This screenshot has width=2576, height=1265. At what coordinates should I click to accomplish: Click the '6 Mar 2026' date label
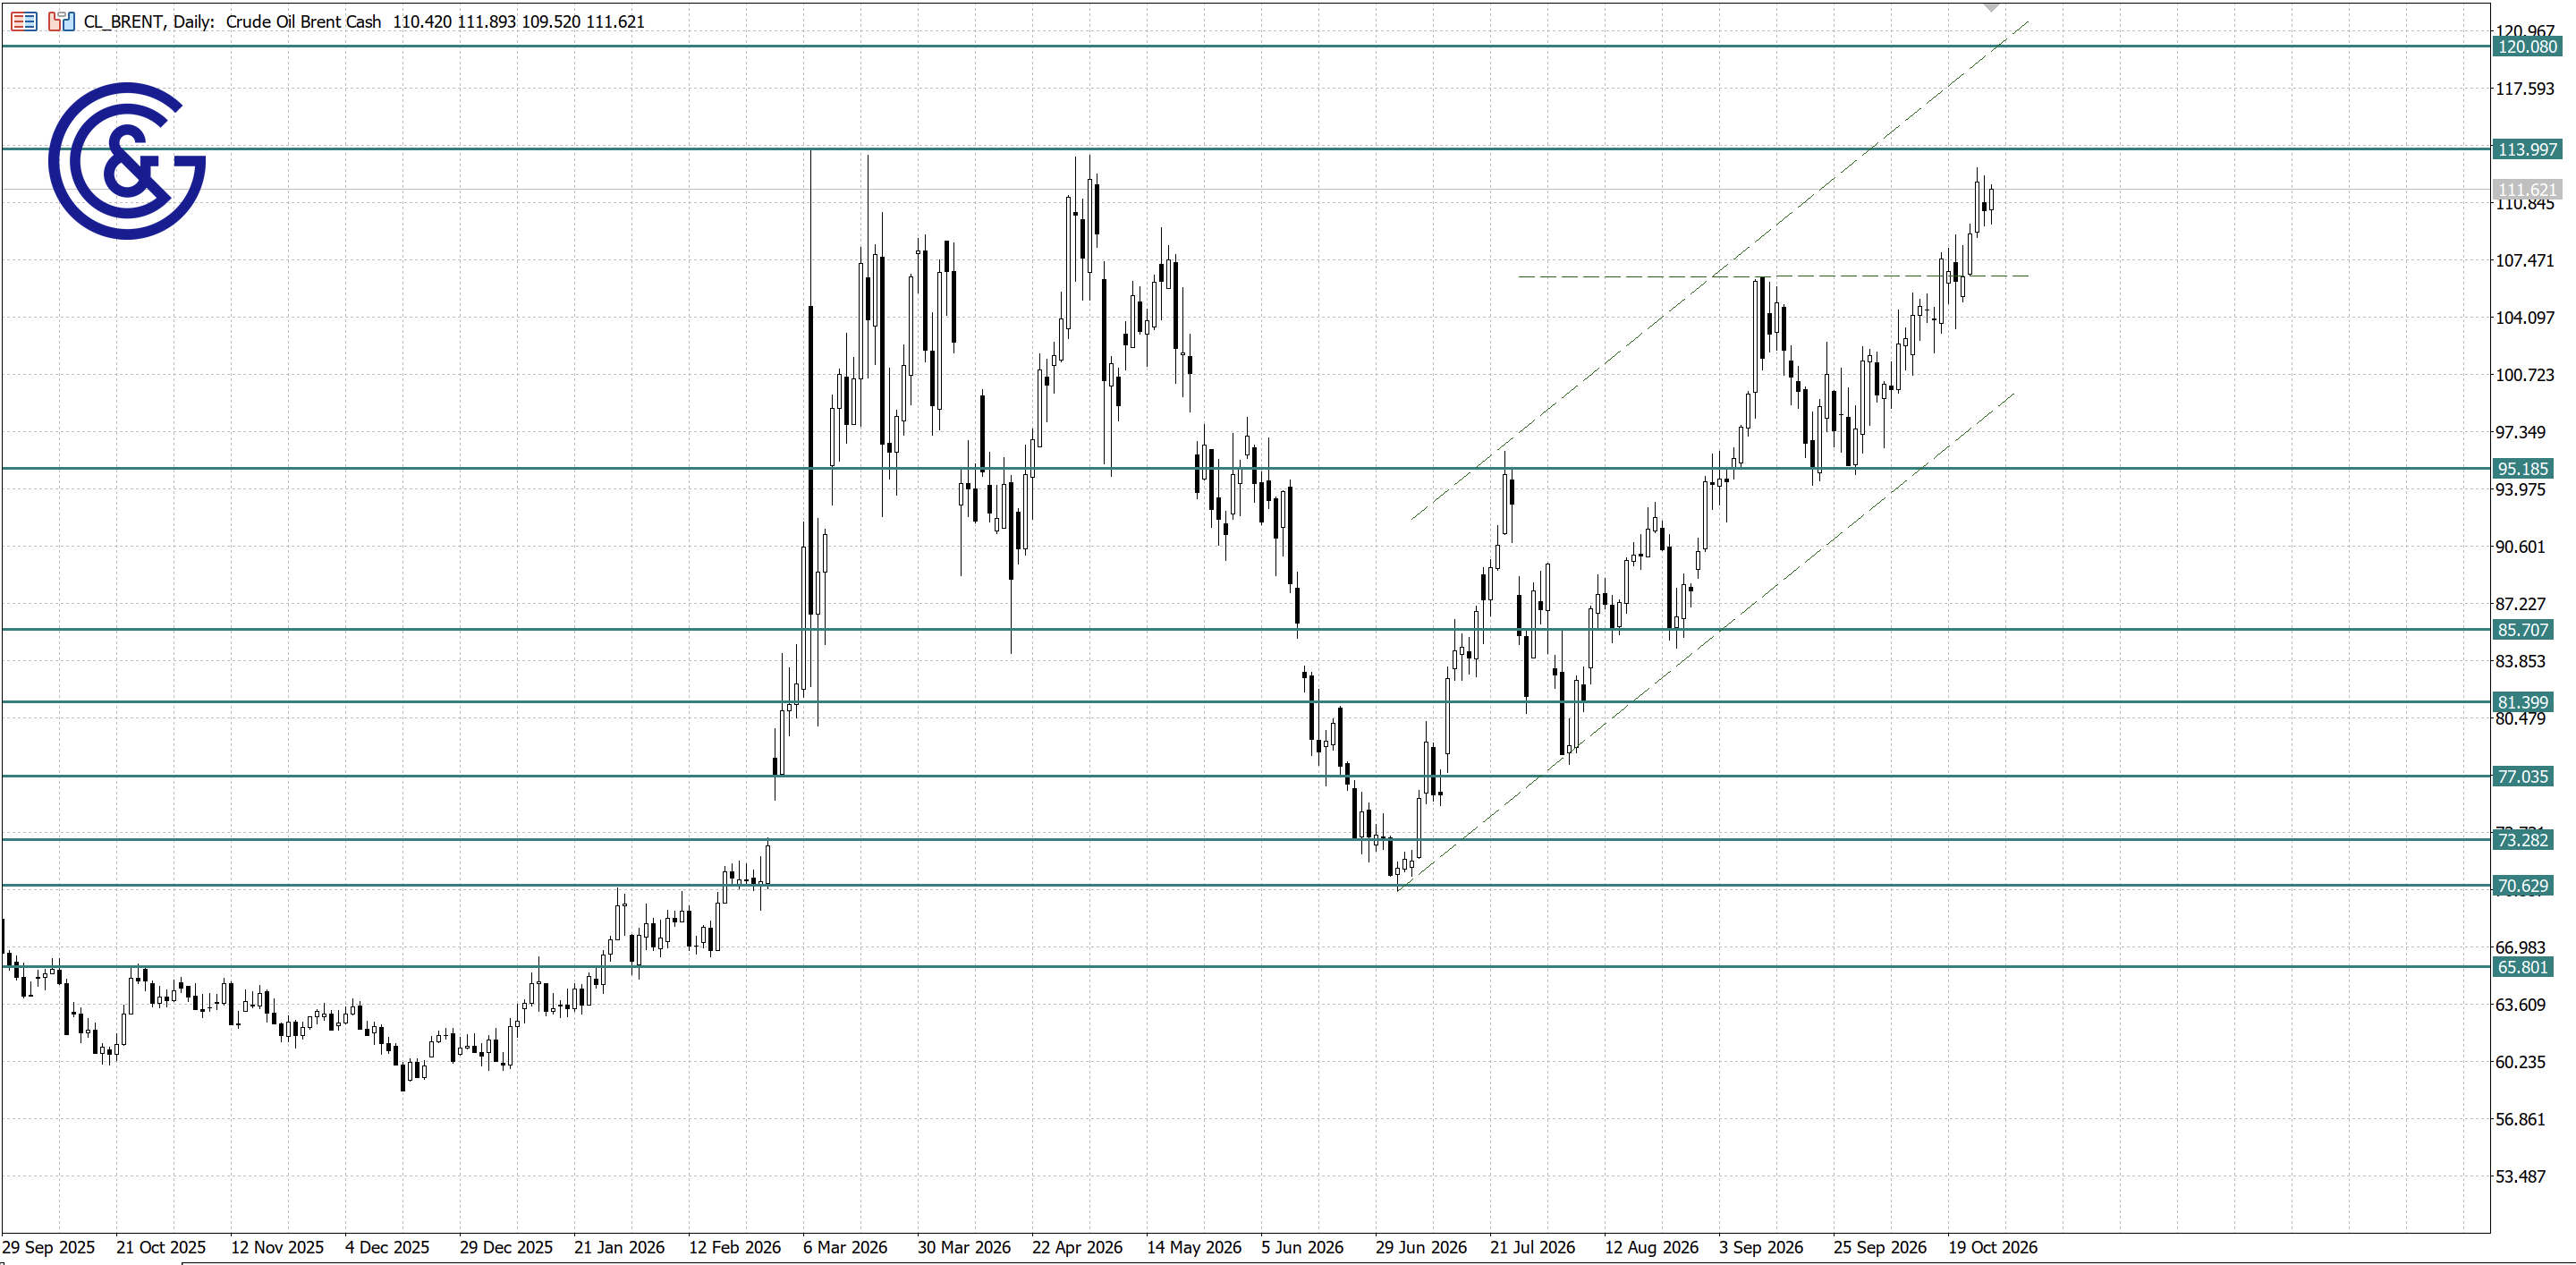point(845,1248)
